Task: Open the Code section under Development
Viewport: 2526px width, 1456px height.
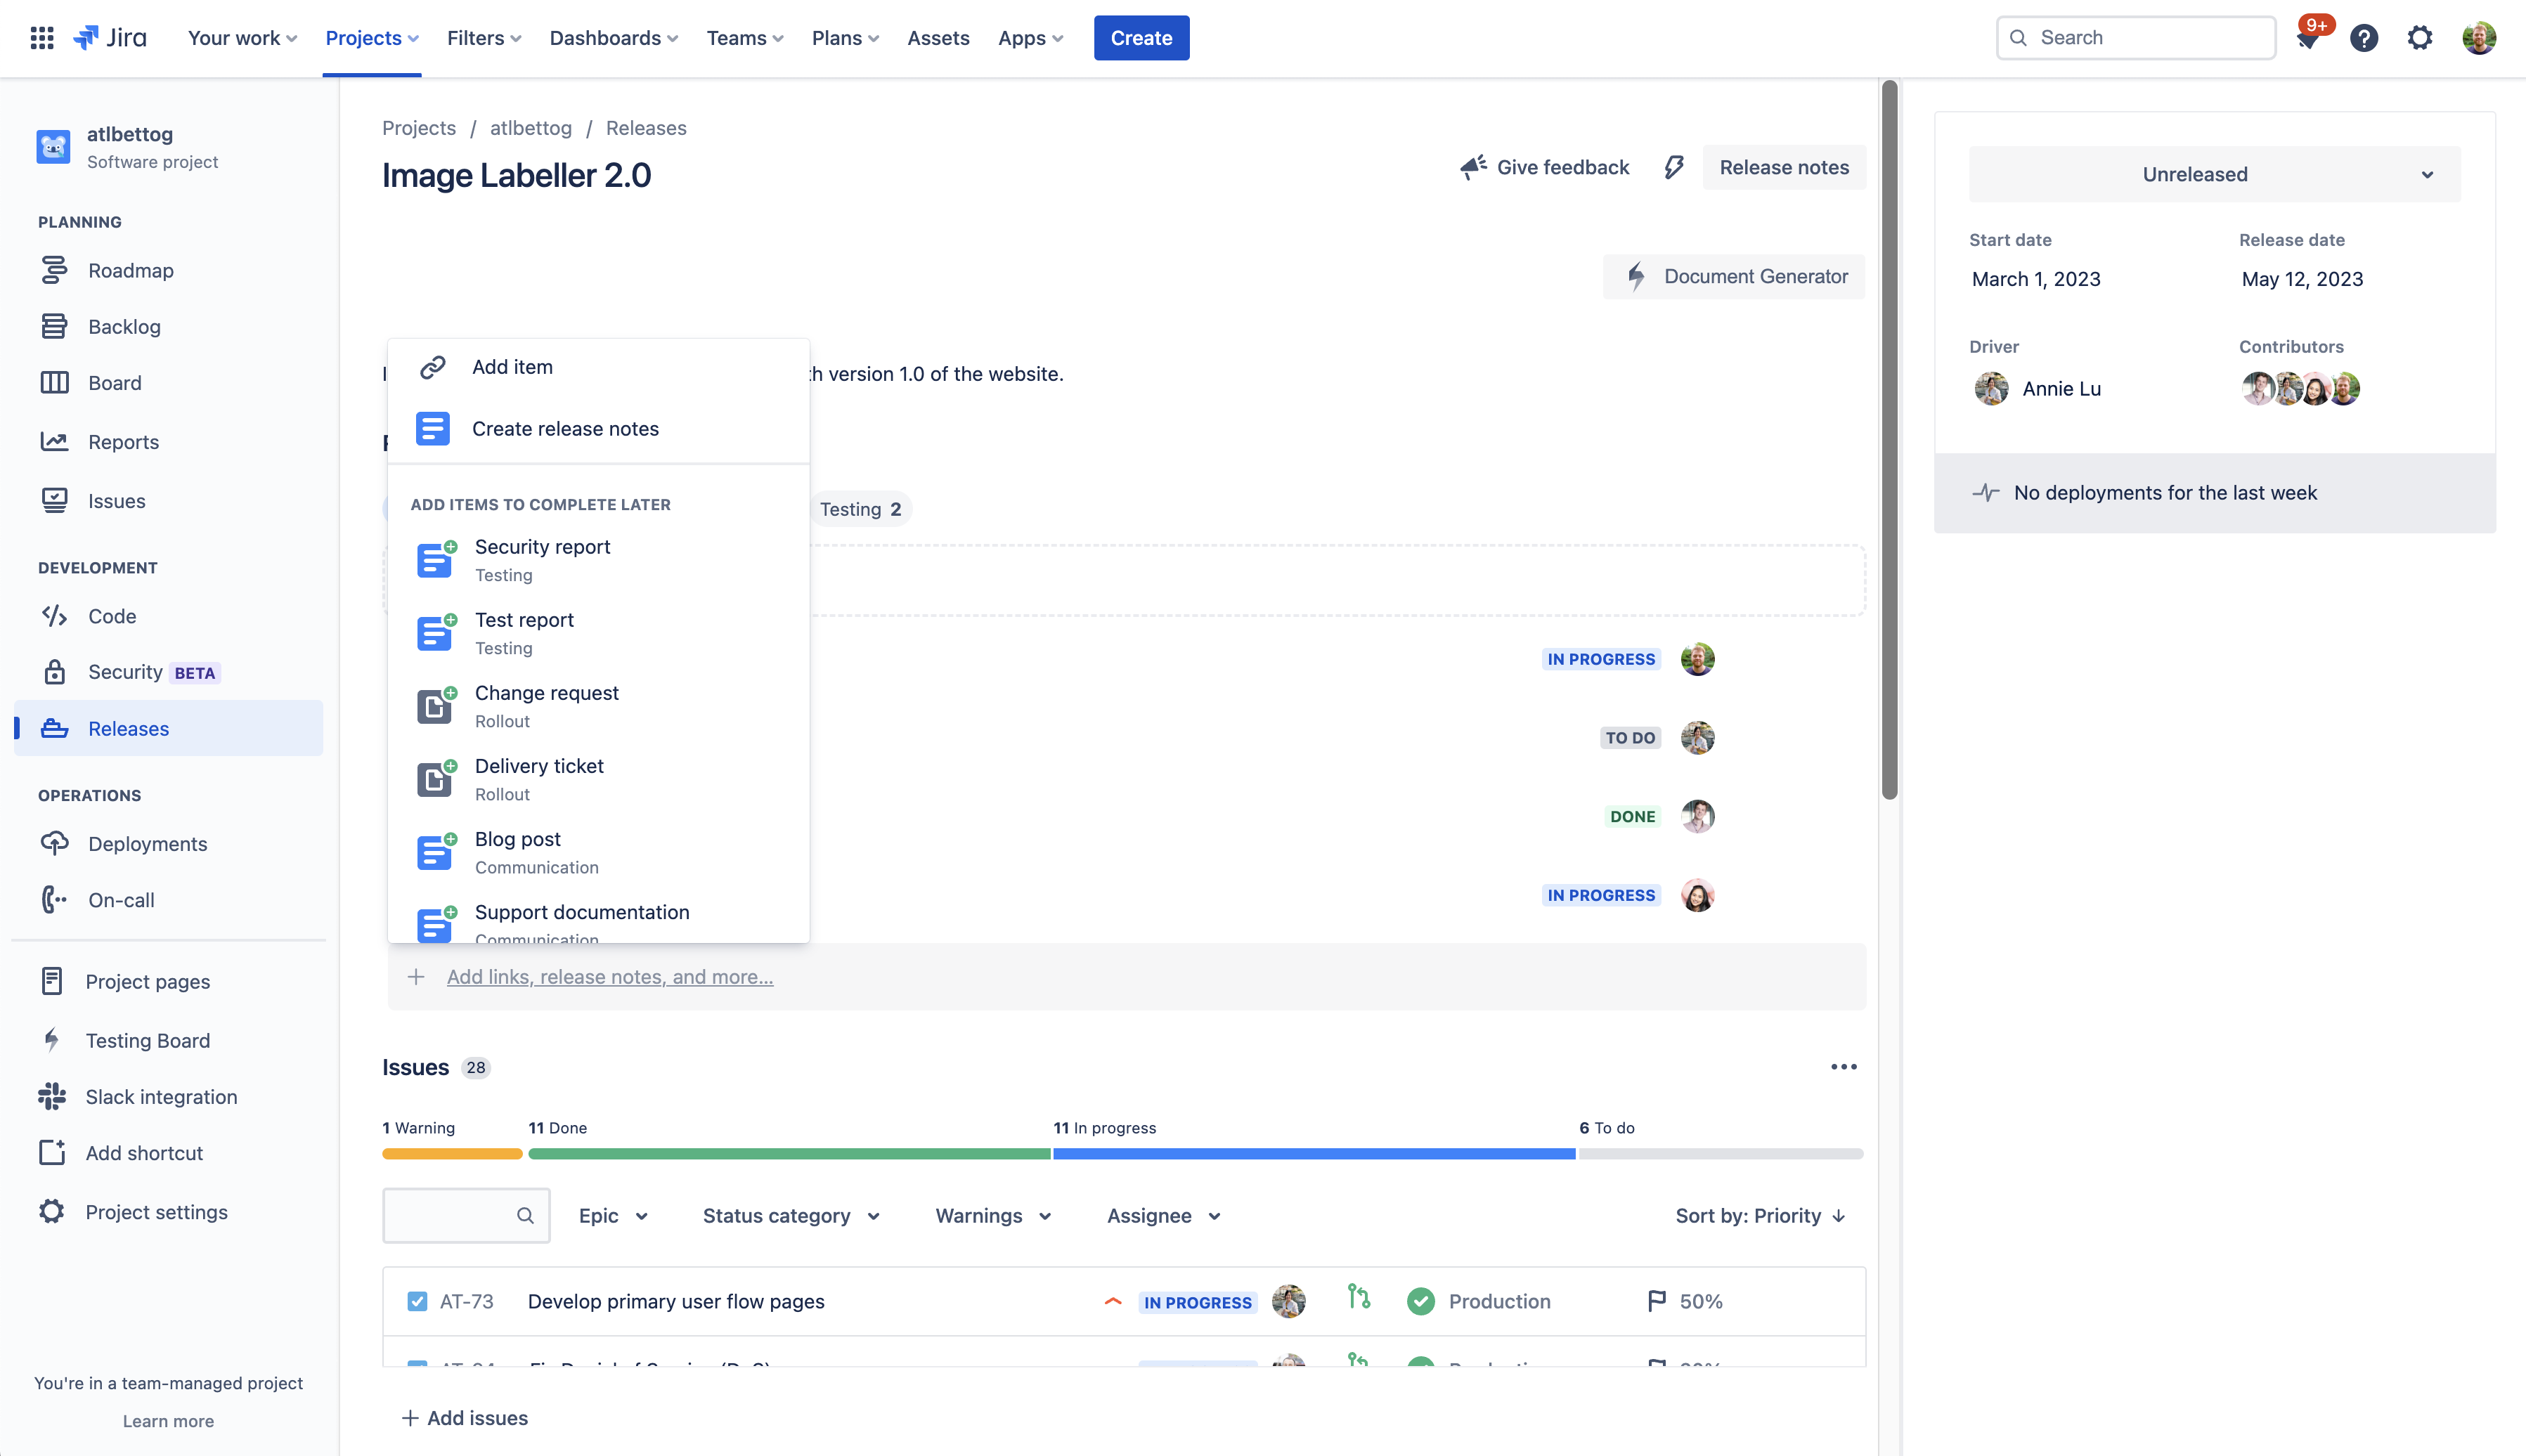Action: tap(55, 616)
